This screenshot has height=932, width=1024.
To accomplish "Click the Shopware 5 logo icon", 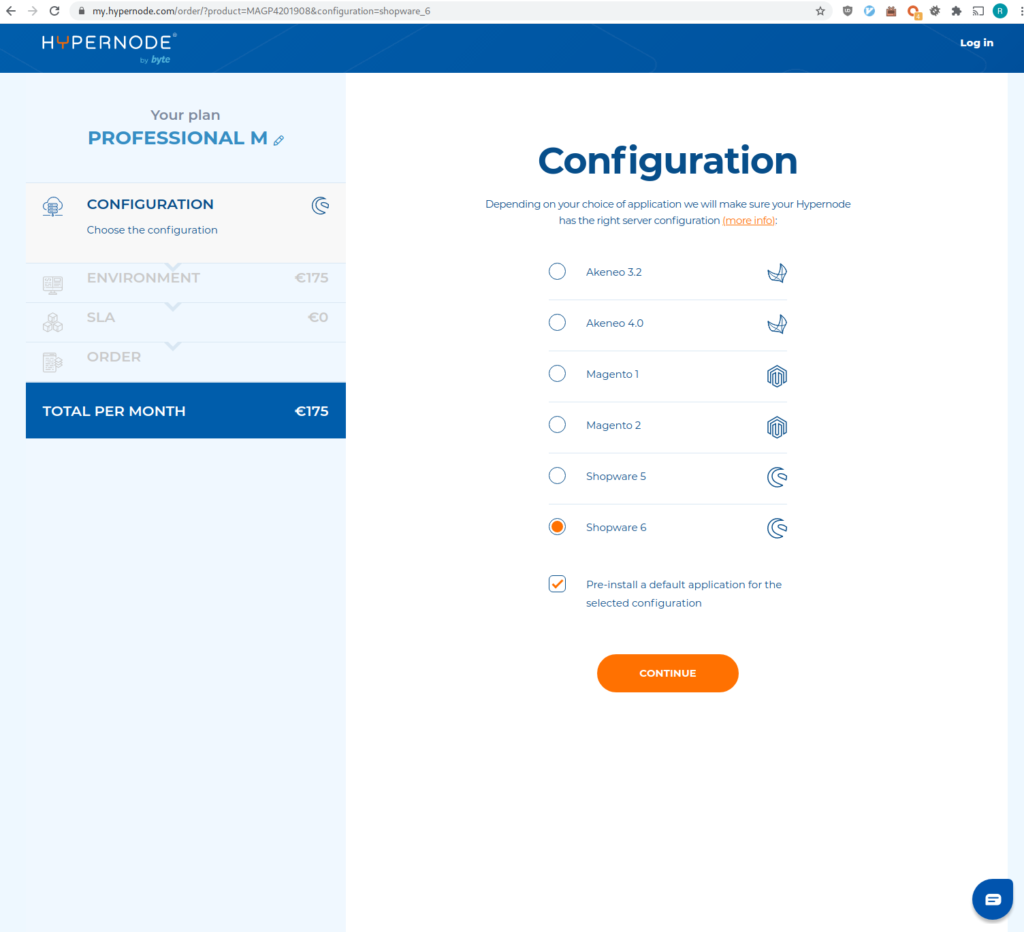I will (776, 477).
